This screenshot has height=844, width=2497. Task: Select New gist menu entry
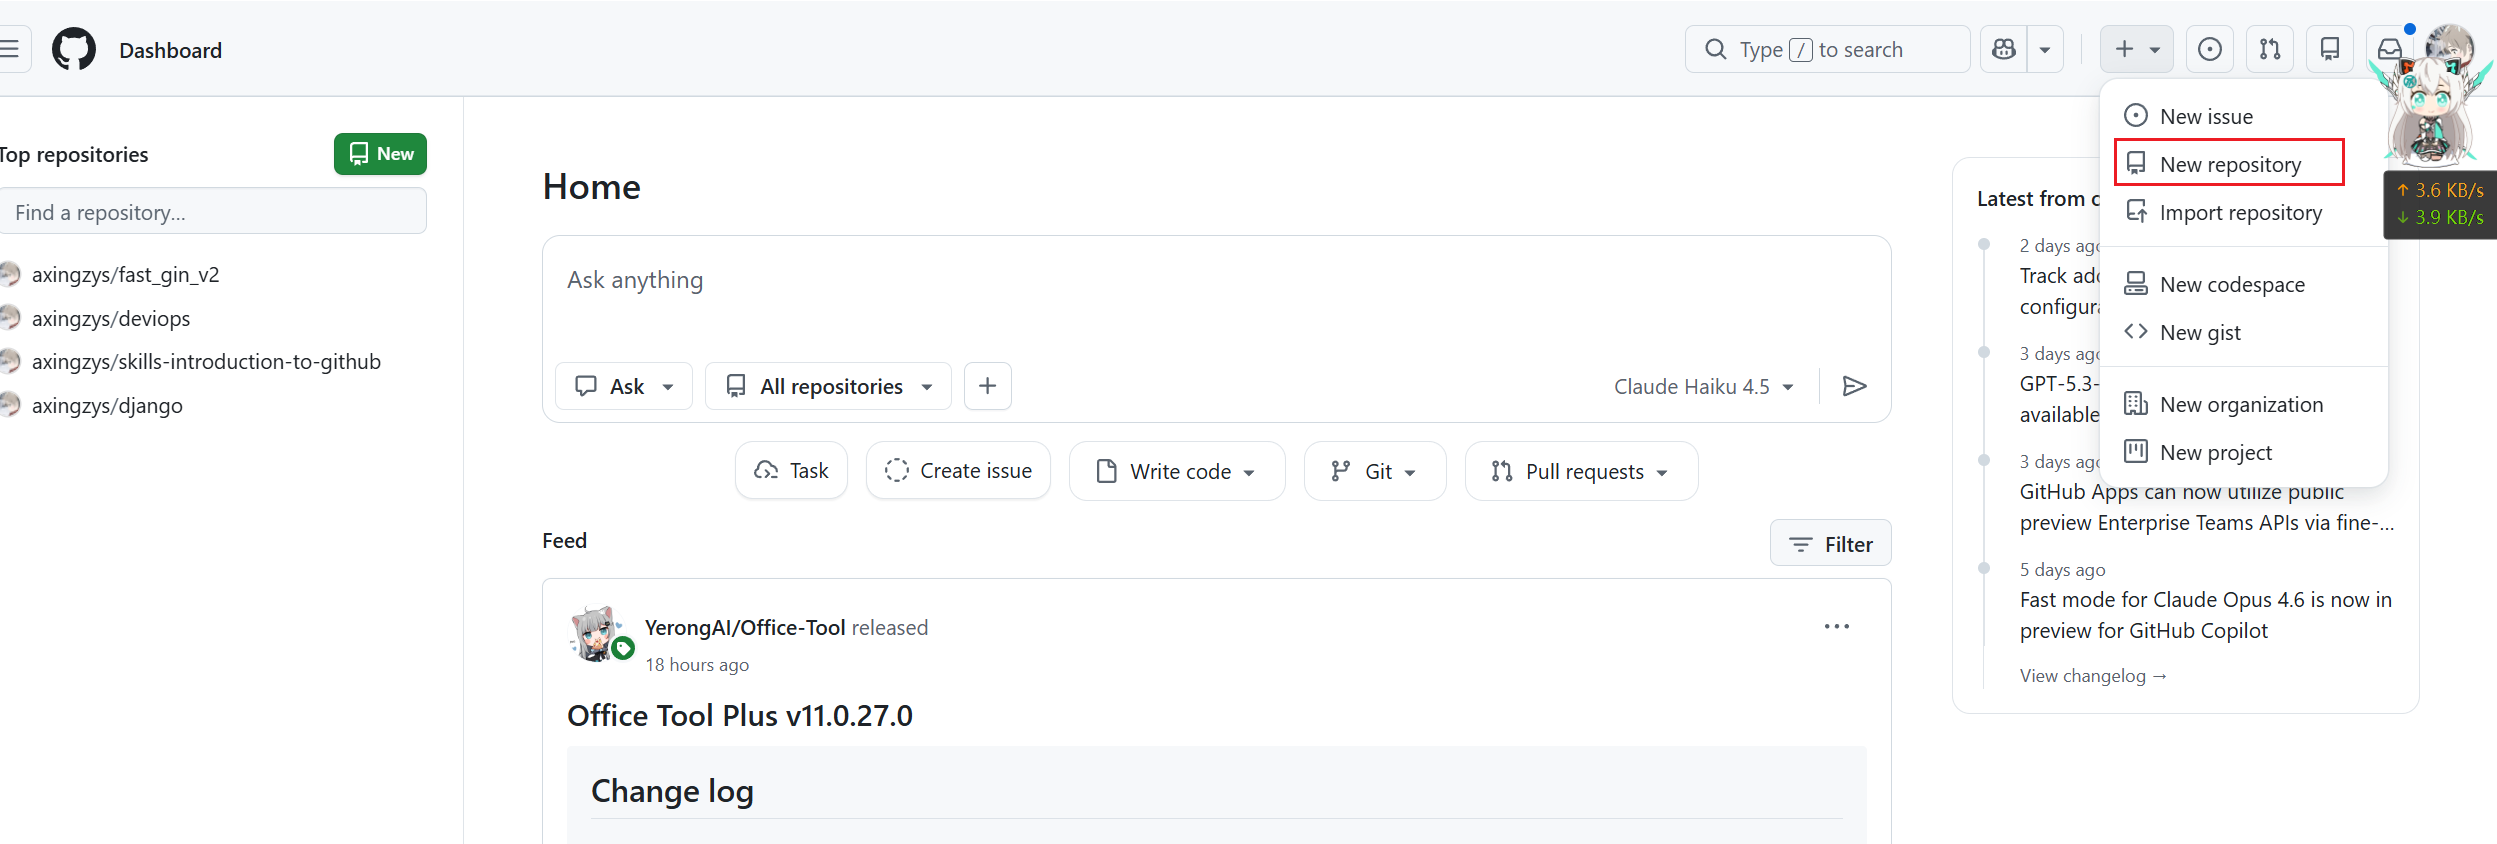point(2199,333)
